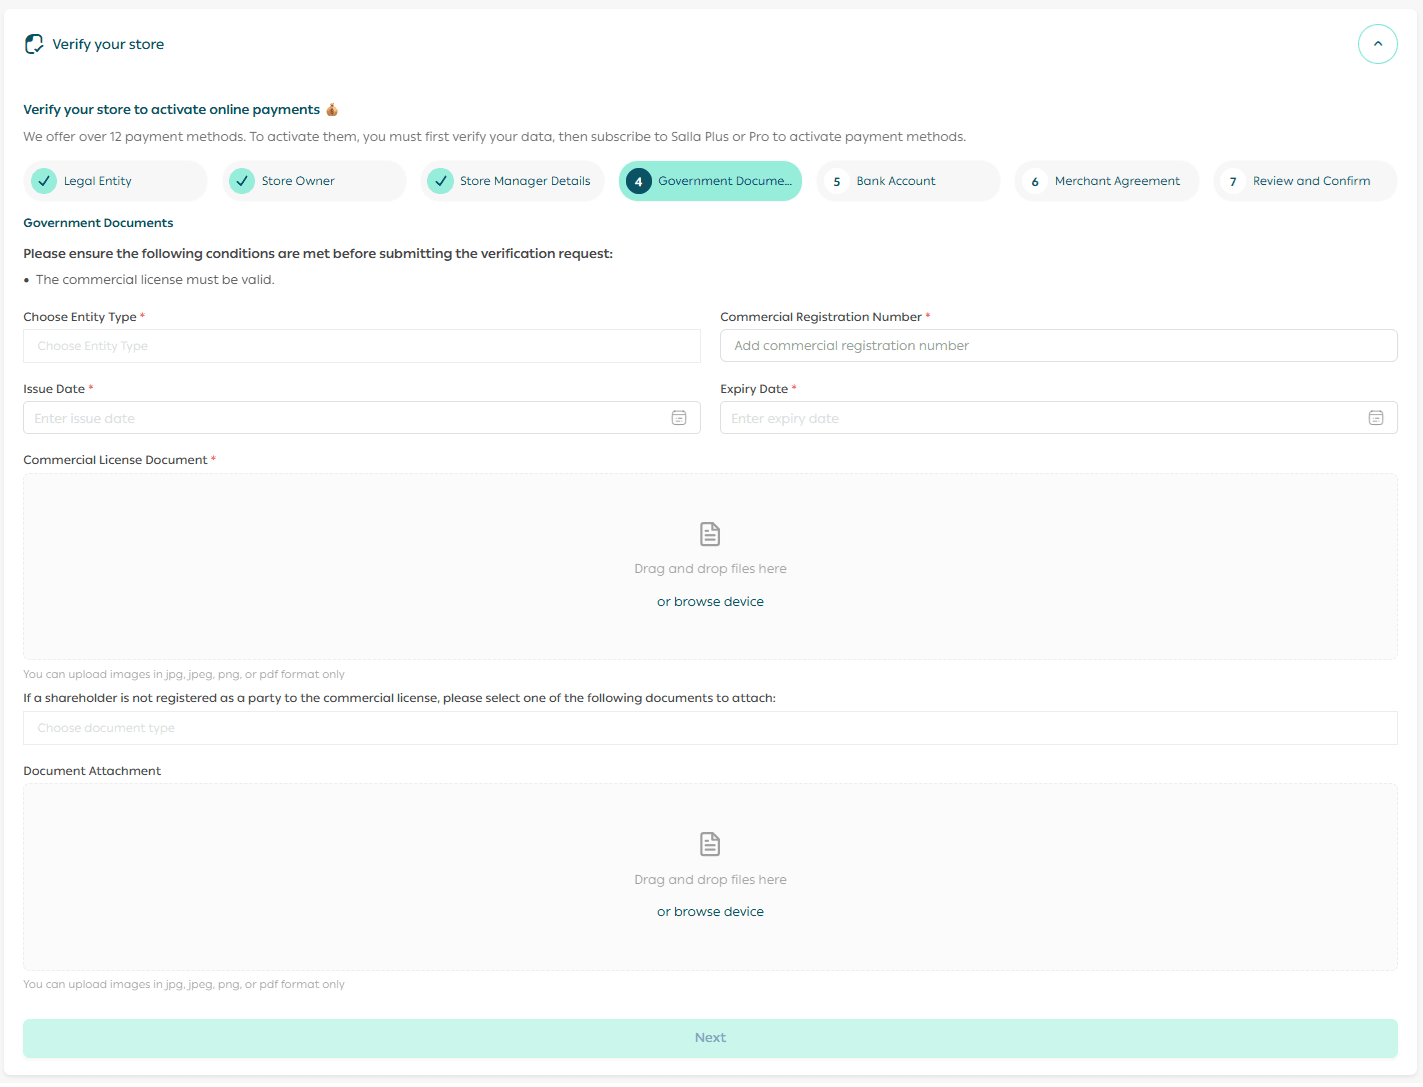
Task: Click the Verify your store logo icon
Action: coord(34,44)
